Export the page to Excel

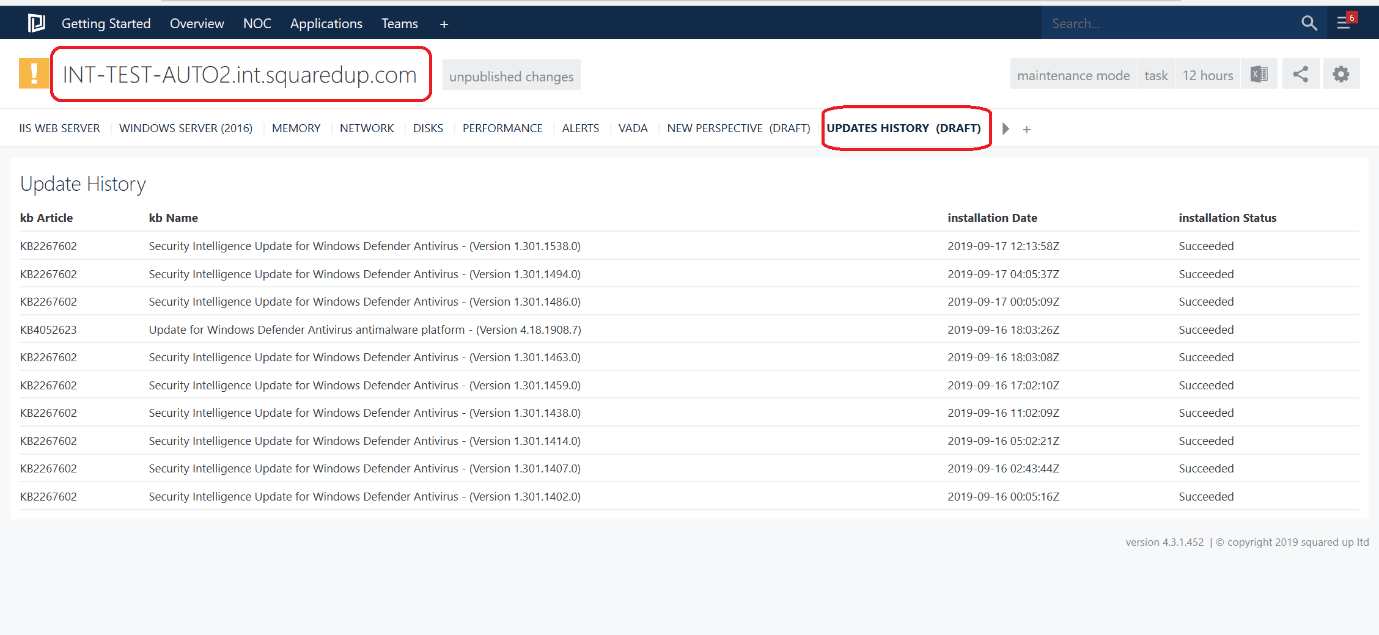pos(1259,75)
